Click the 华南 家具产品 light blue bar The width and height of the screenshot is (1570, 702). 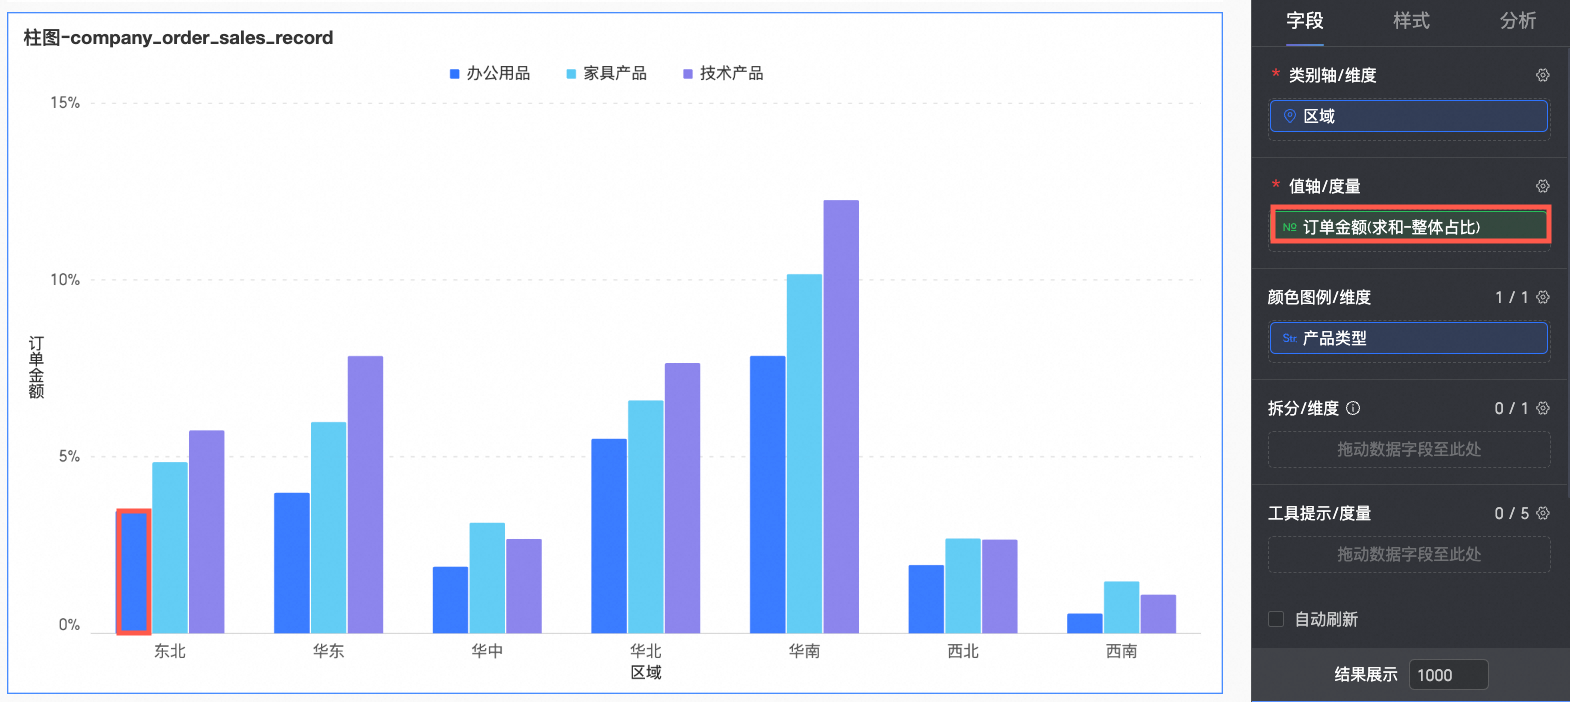804,453
